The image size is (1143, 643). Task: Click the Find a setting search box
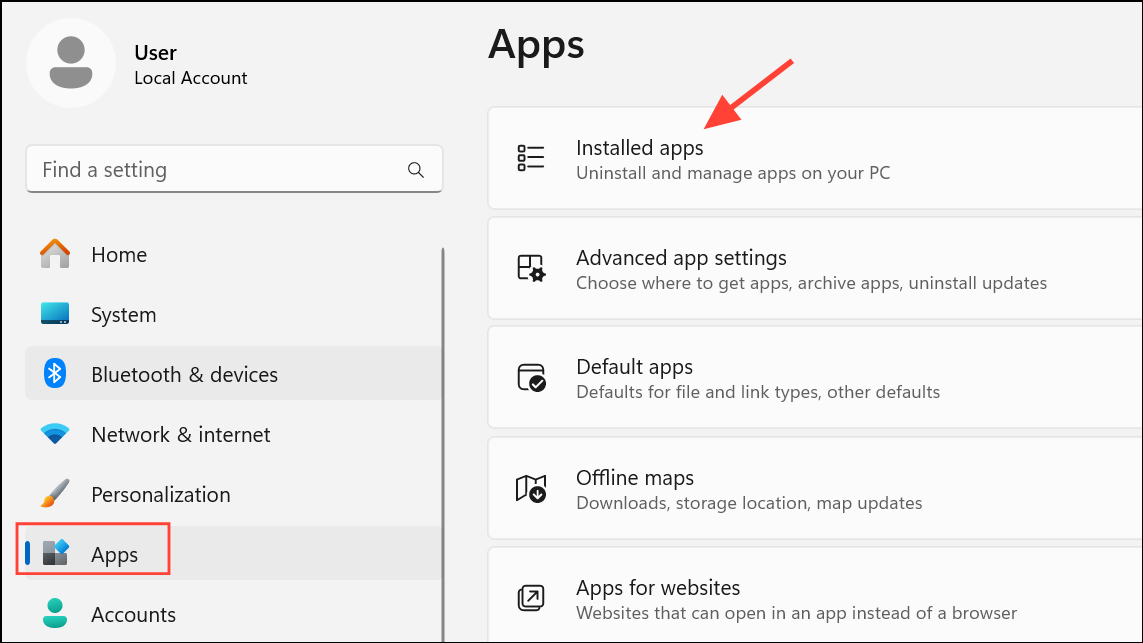(x=220, y=170)
